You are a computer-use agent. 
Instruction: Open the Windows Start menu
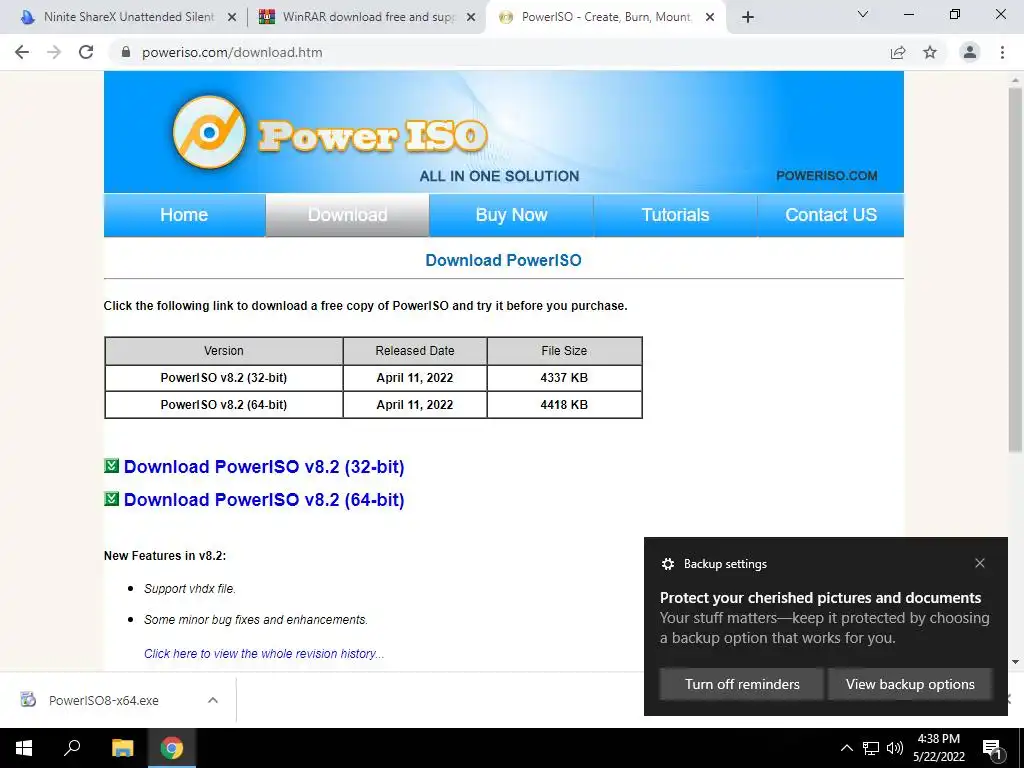pos(24,748)
